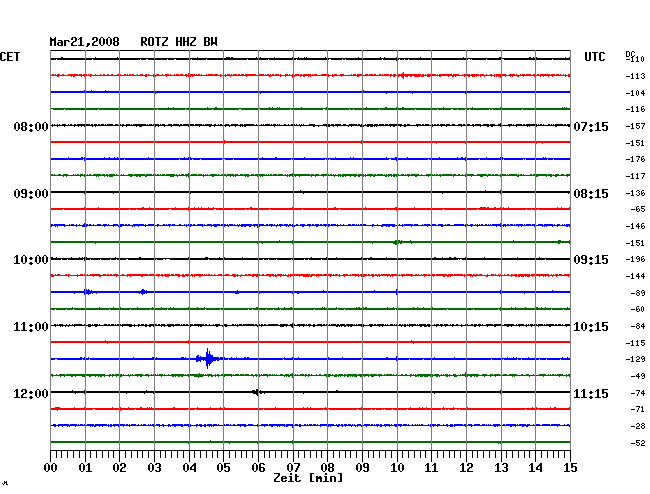Screen dimensions: 650x494
Task: Click the 11:15 UTC time label
Action: point(591,393)
